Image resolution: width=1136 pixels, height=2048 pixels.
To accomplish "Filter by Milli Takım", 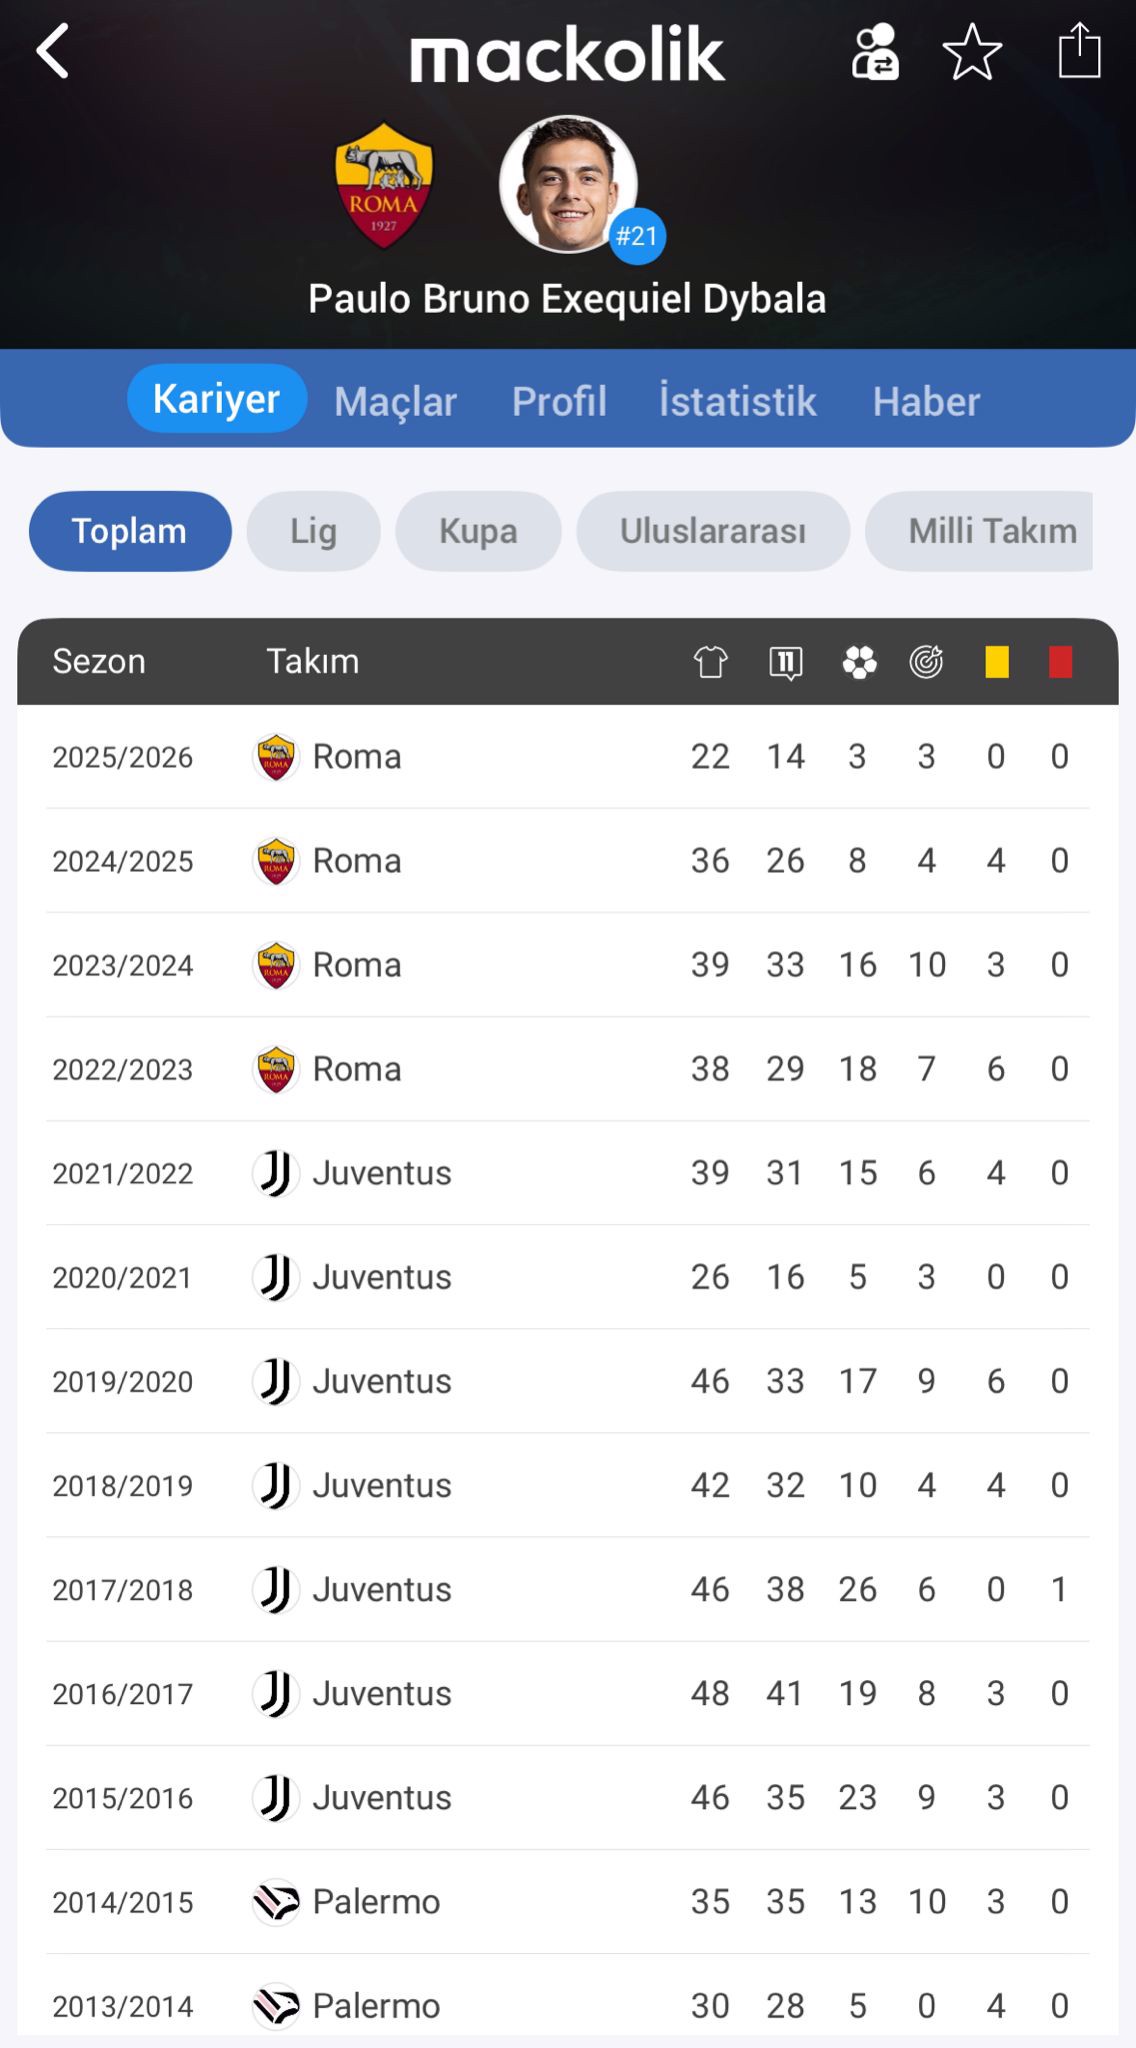I will coord(990,531).
